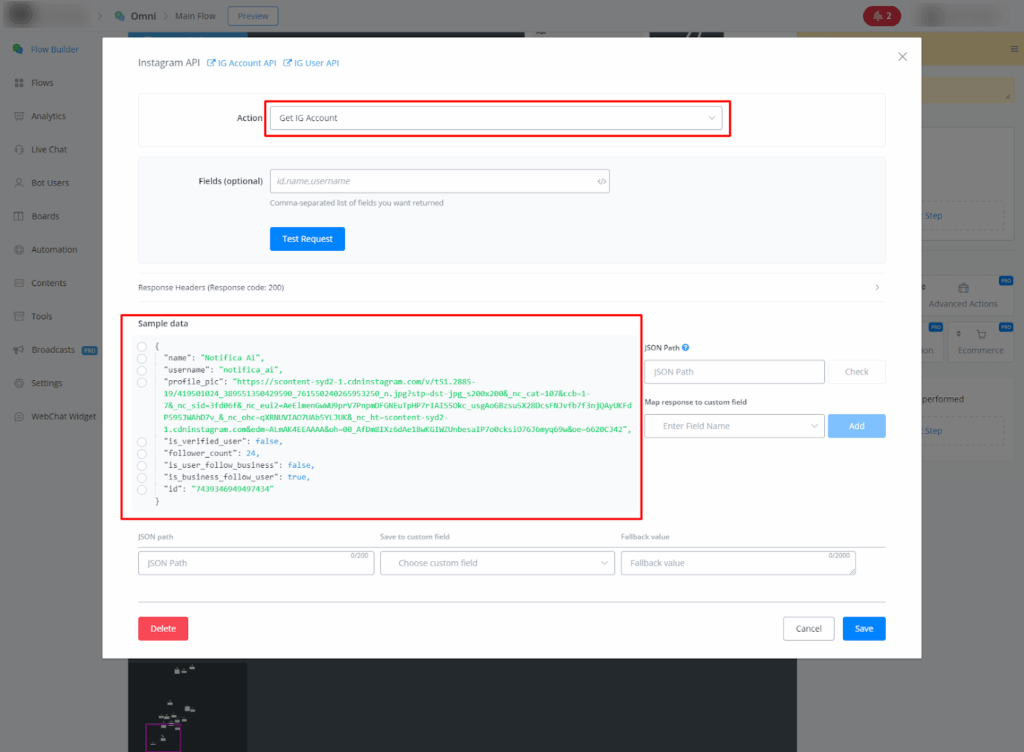Click the code variable icon in Fields input

click(601, 181)
